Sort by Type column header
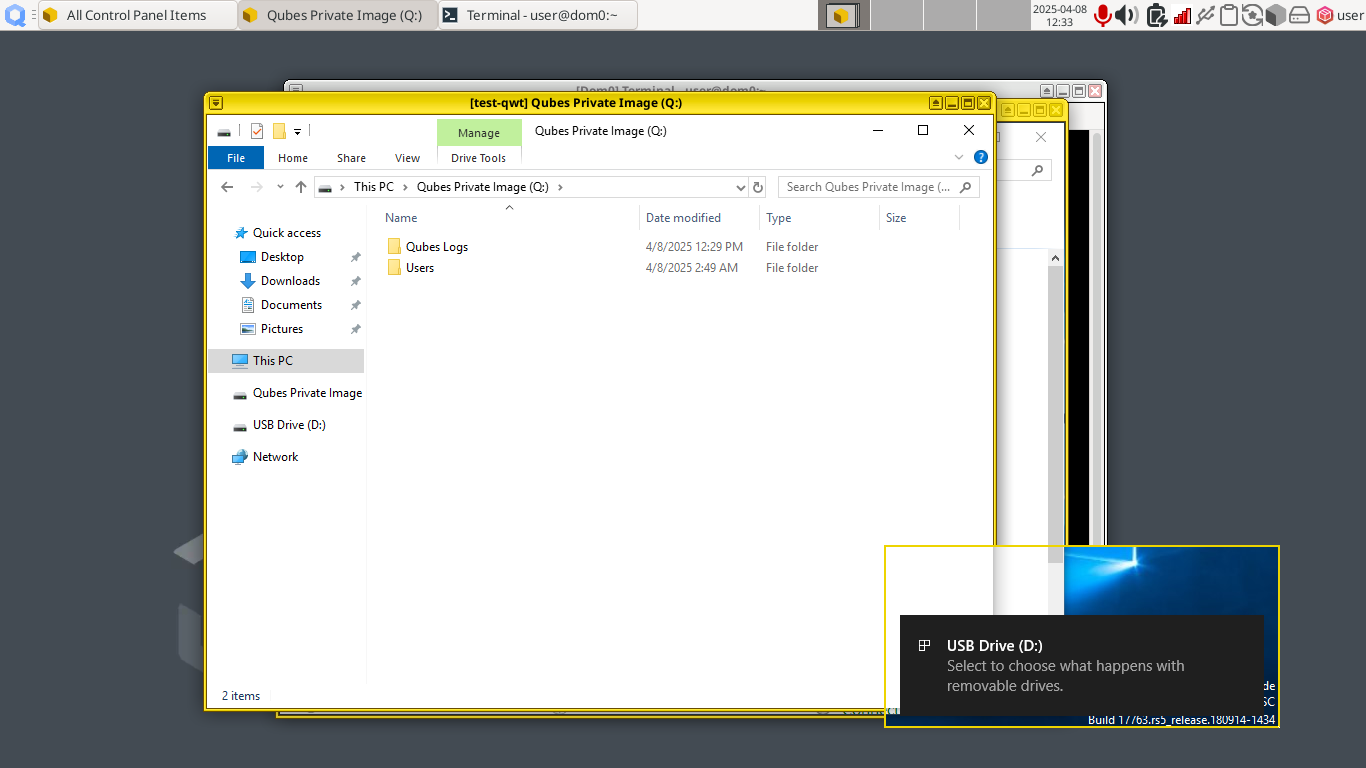 [x=819, y=218]
